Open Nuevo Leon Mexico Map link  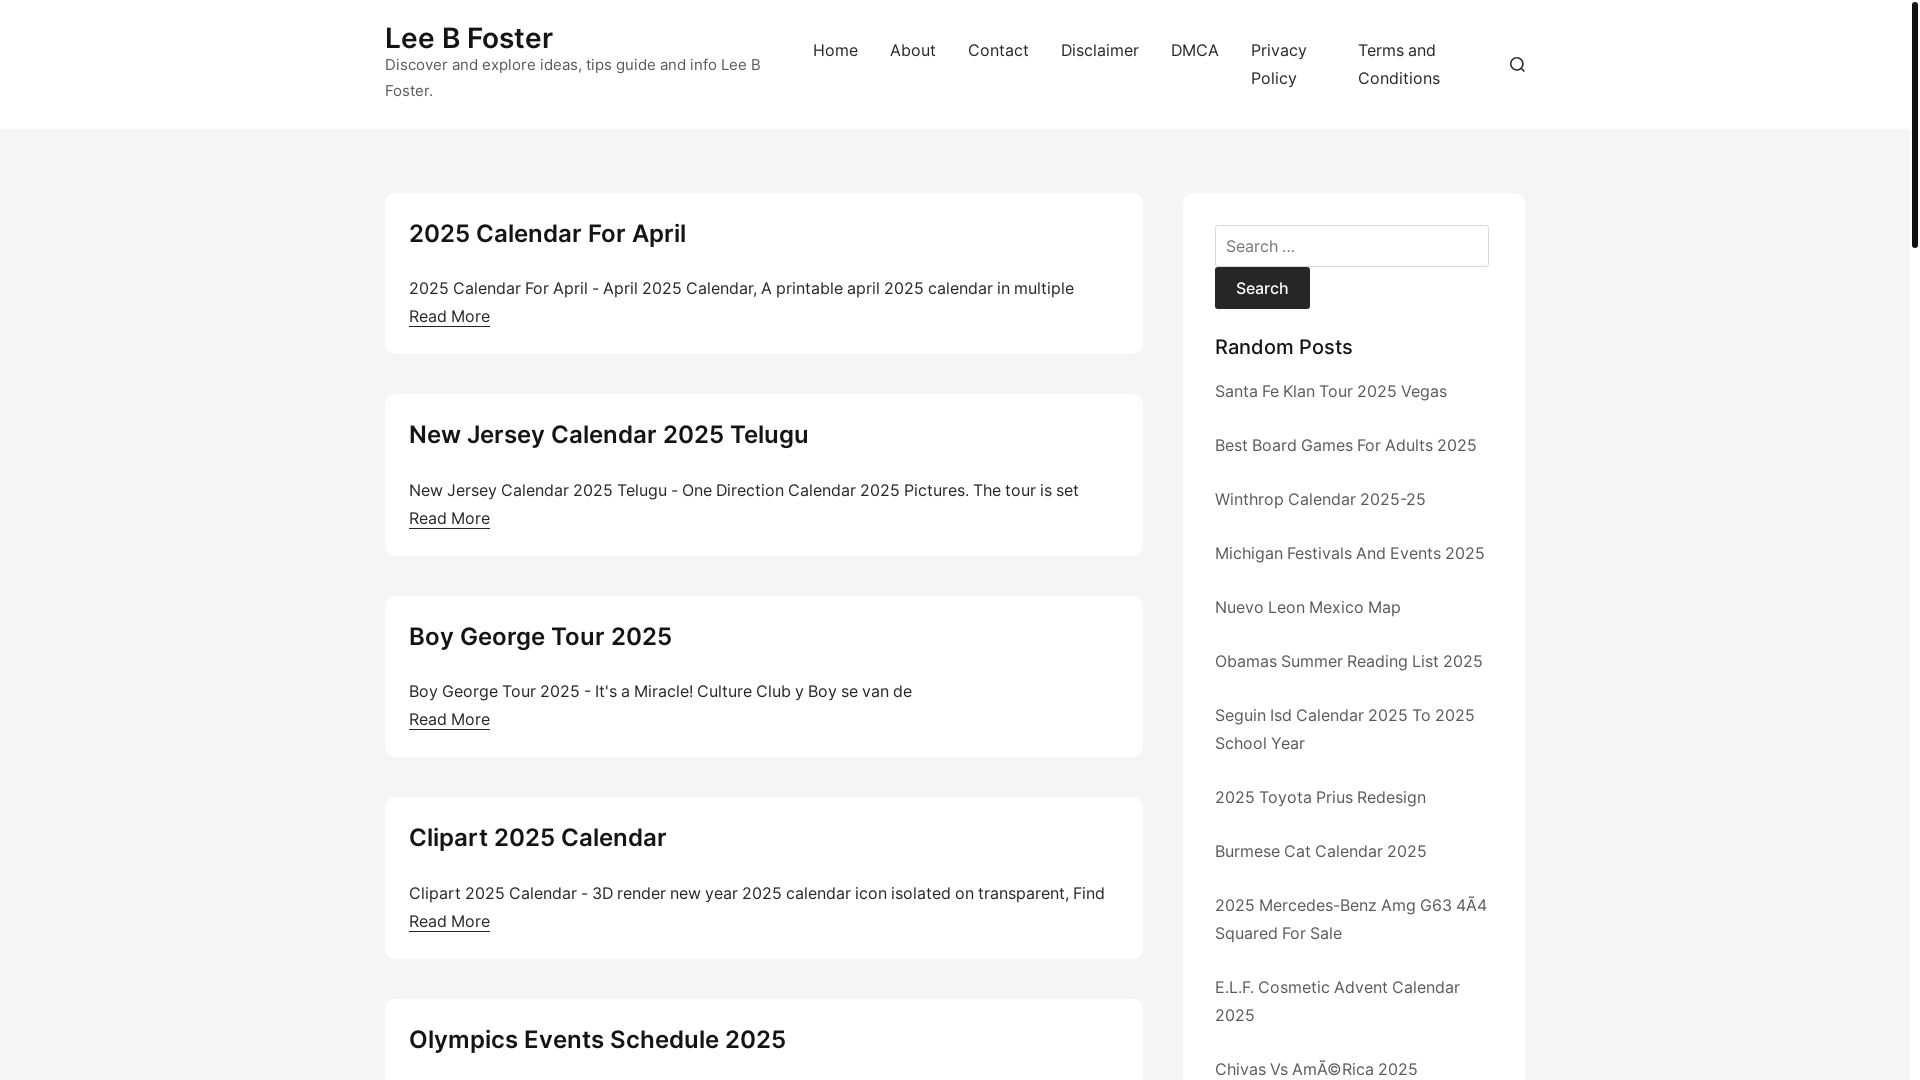point(1307,607)
